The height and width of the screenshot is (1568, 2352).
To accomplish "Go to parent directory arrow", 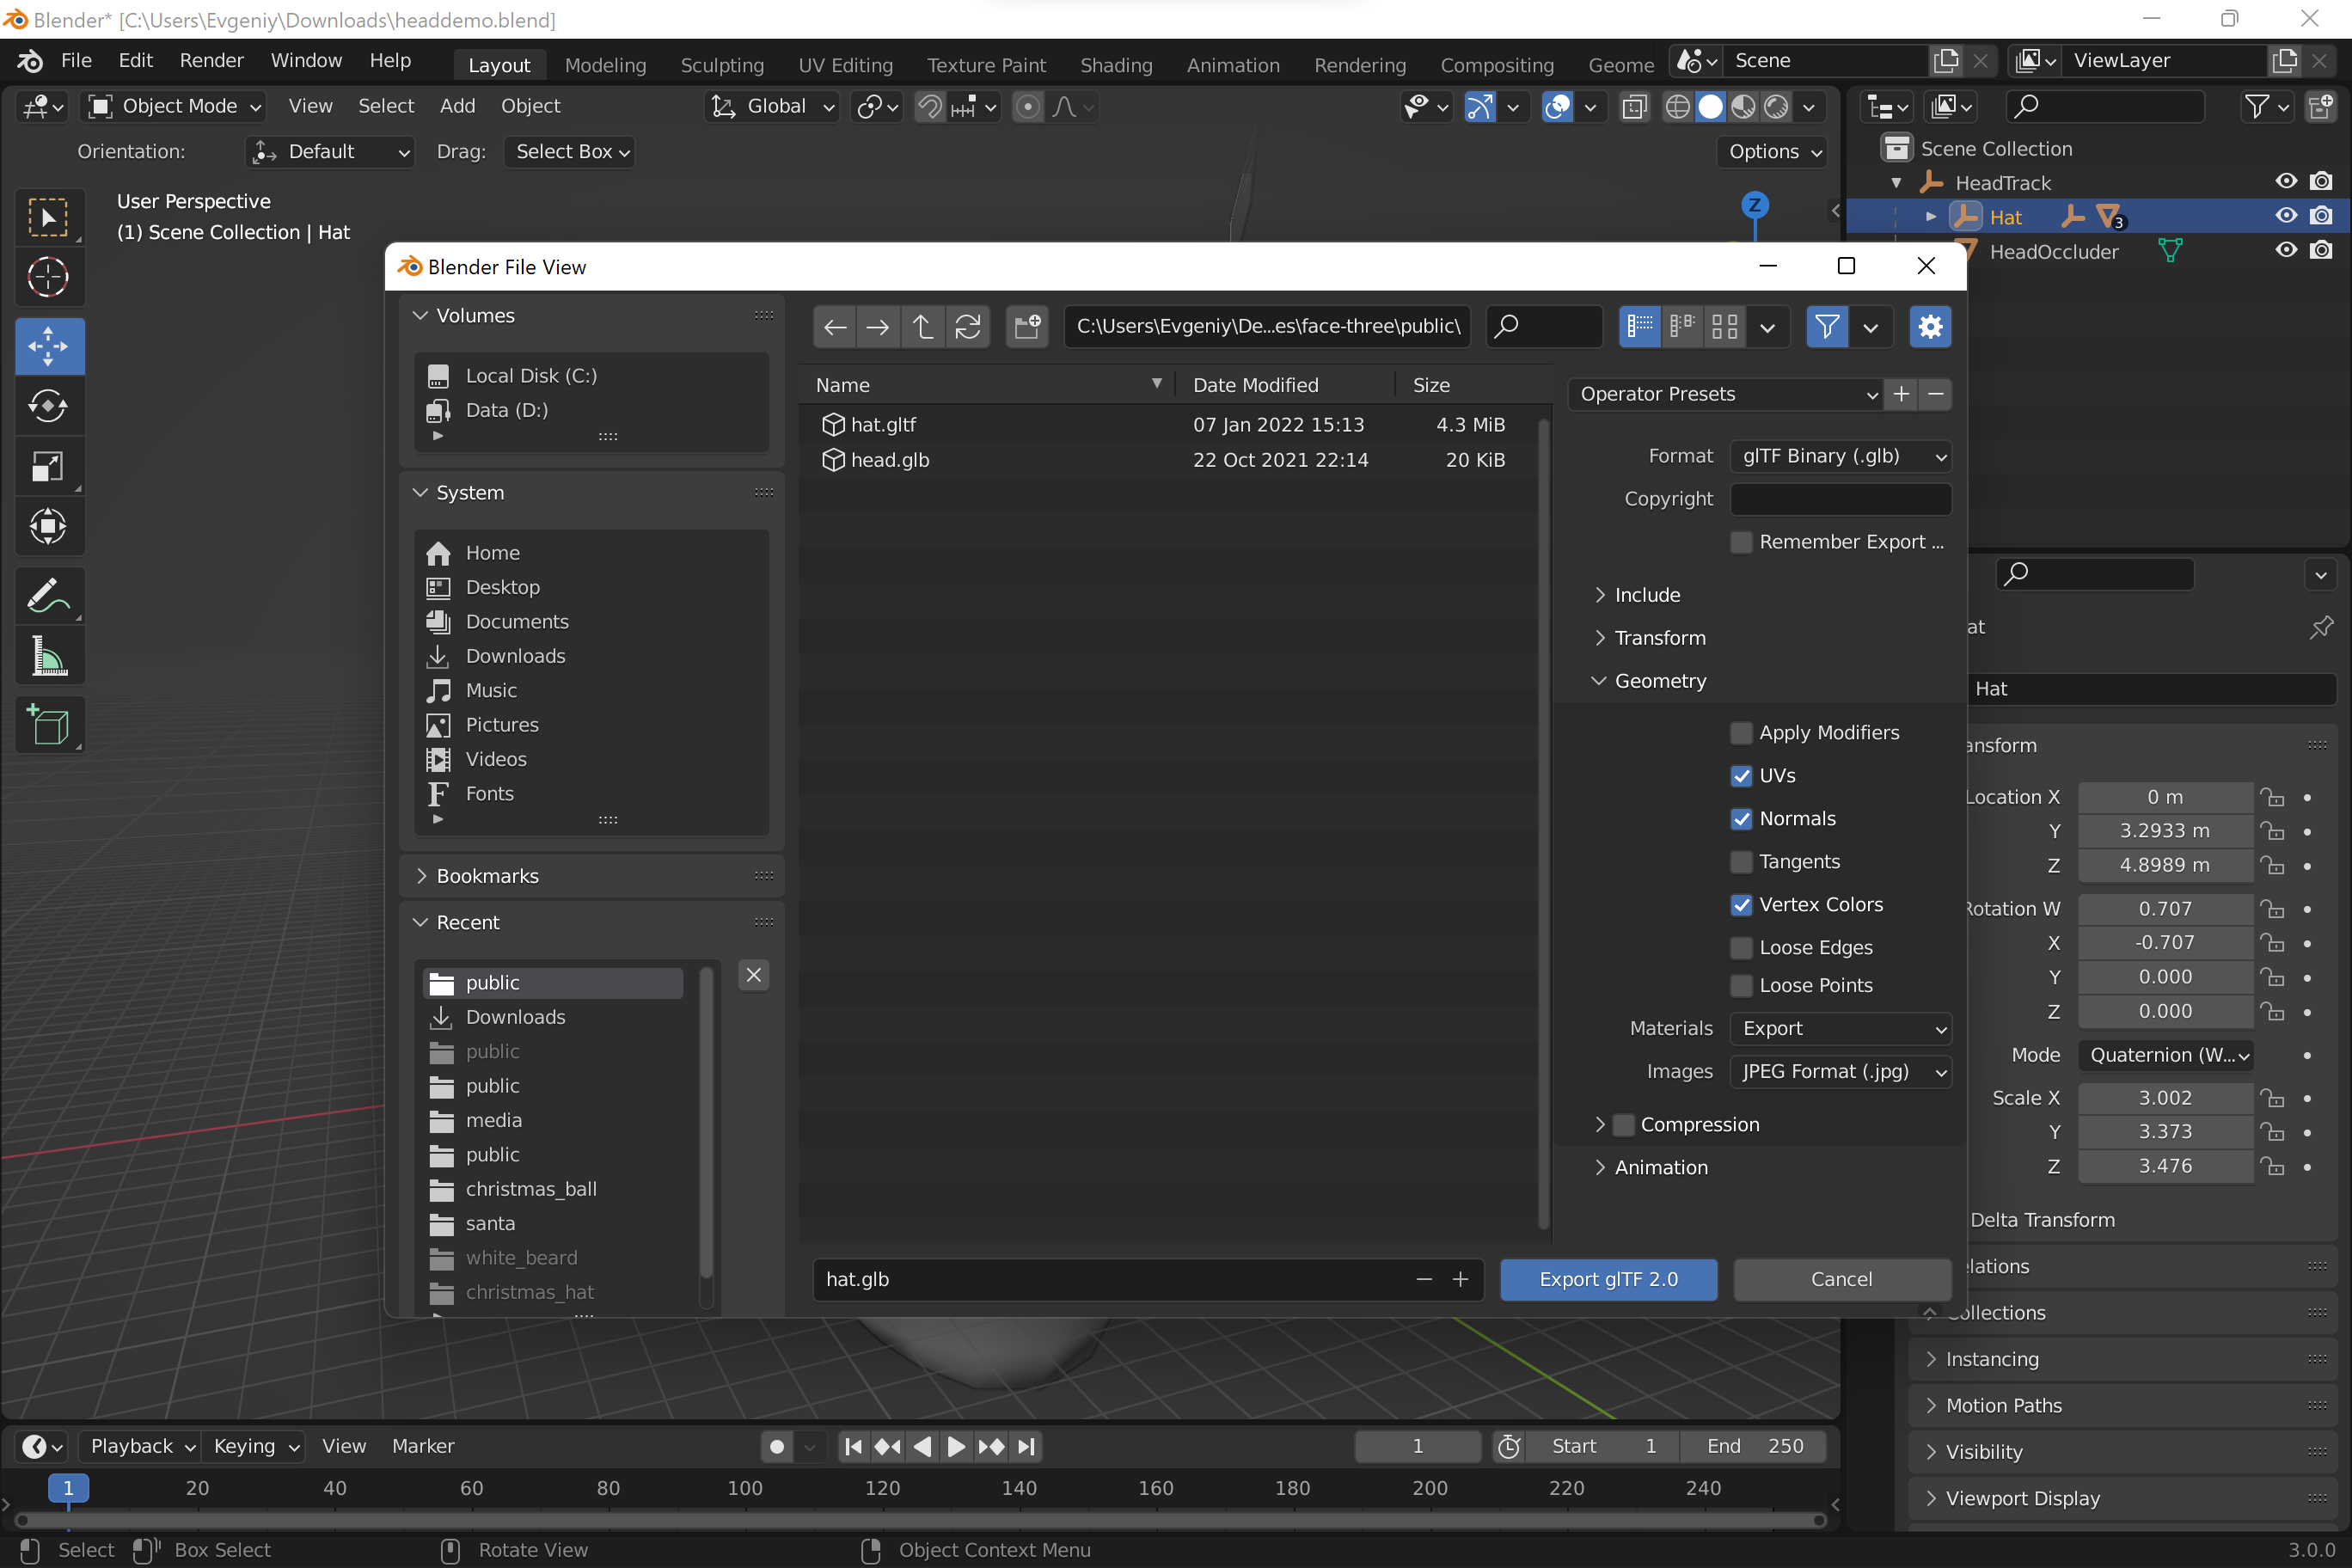I will [x=922, y=327].
